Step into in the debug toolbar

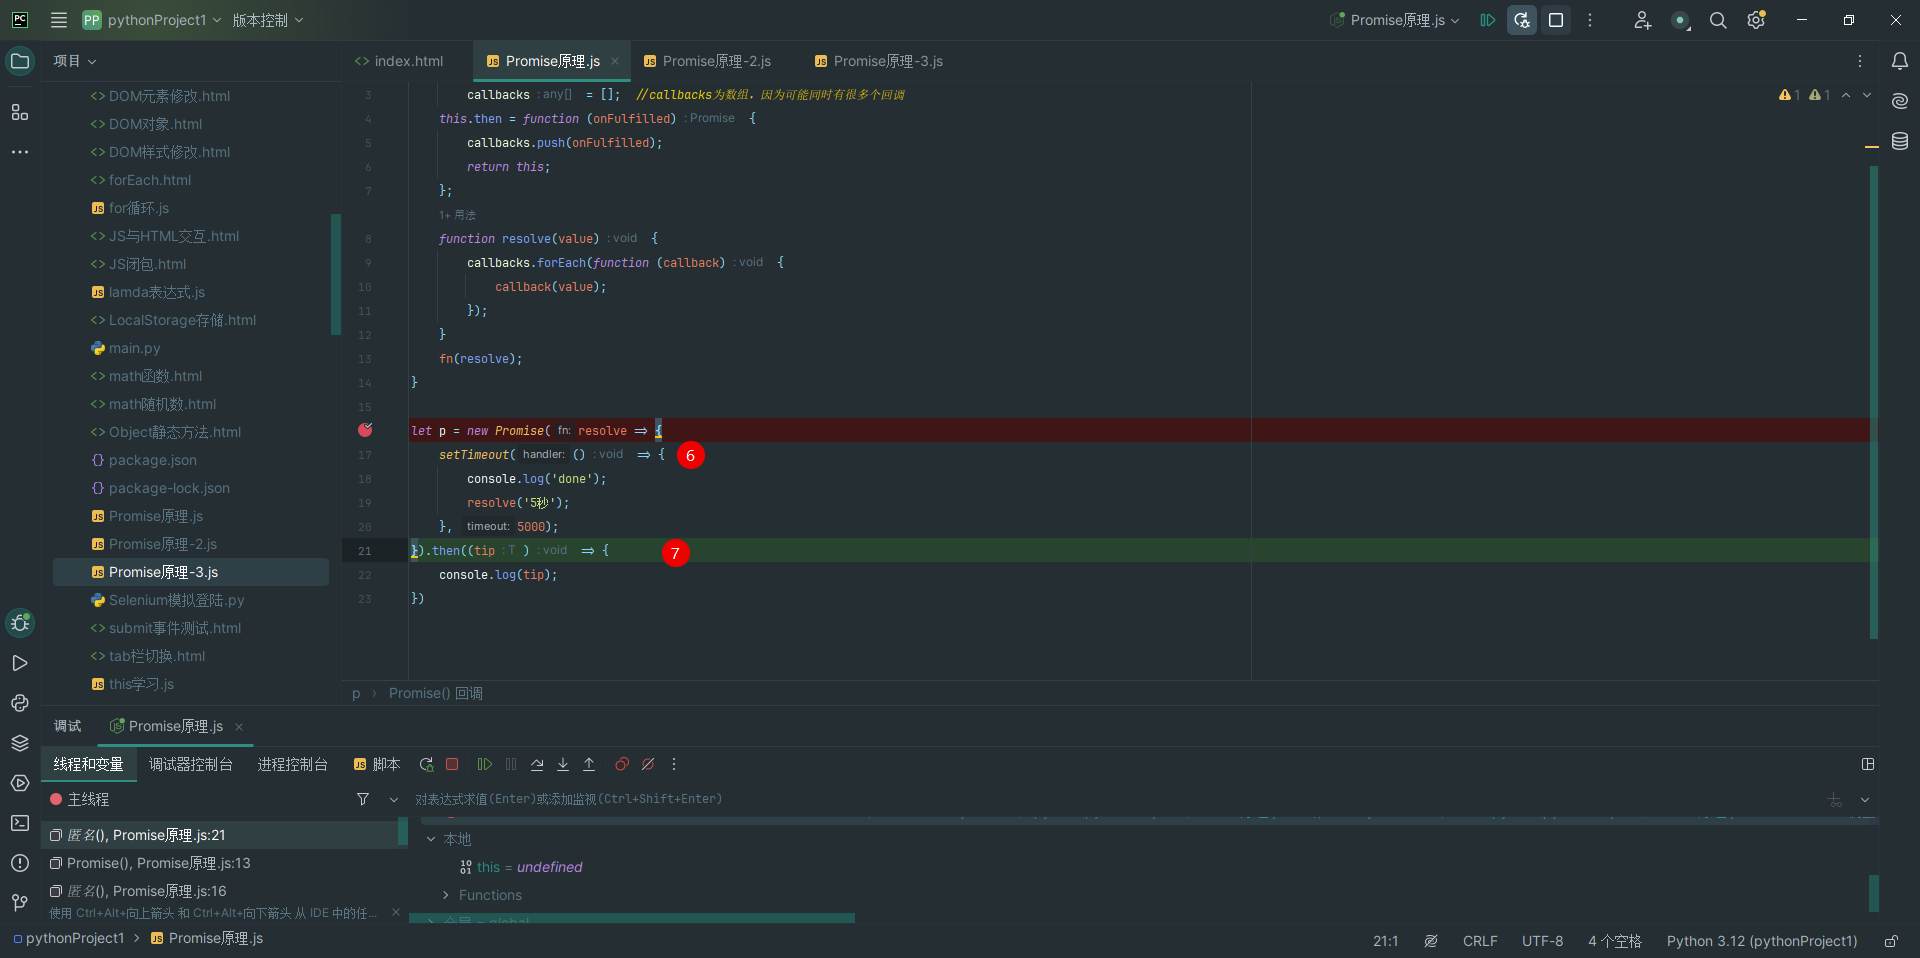tap(563, 764)
